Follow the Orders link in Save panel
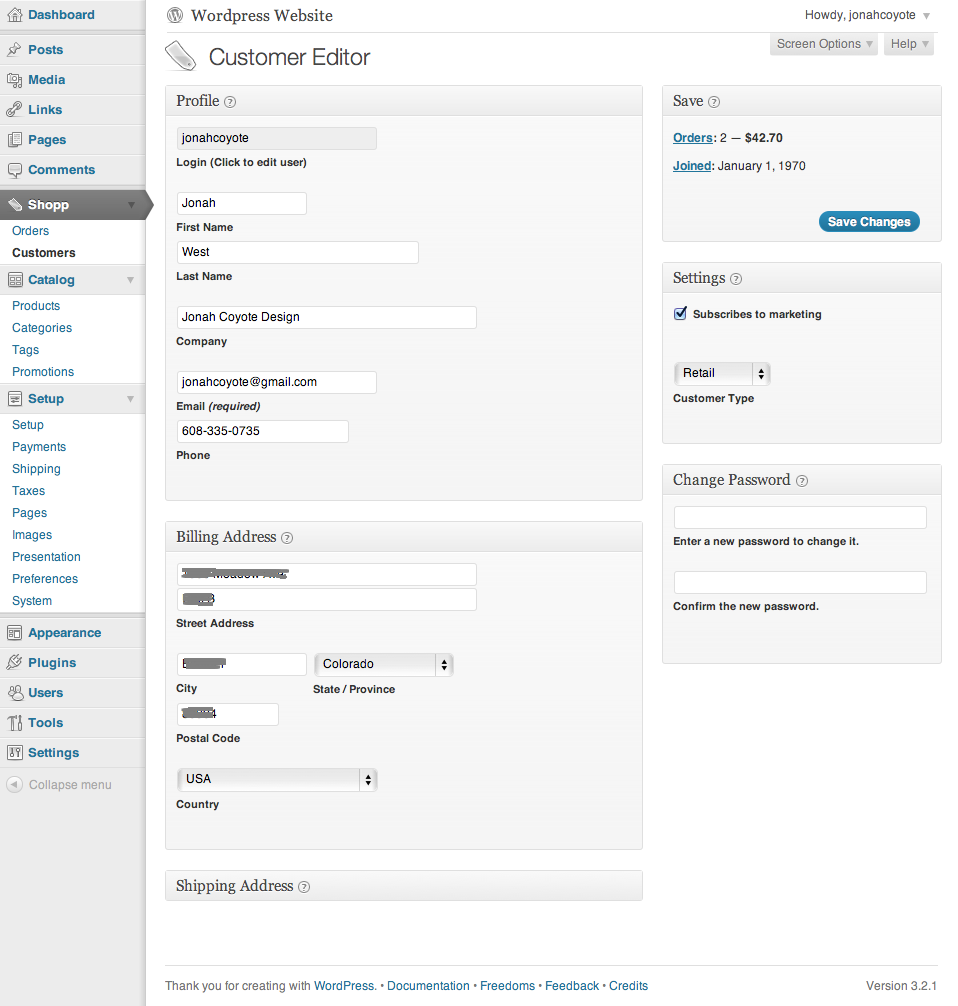The image size is (958, 1006). point(692,138)
